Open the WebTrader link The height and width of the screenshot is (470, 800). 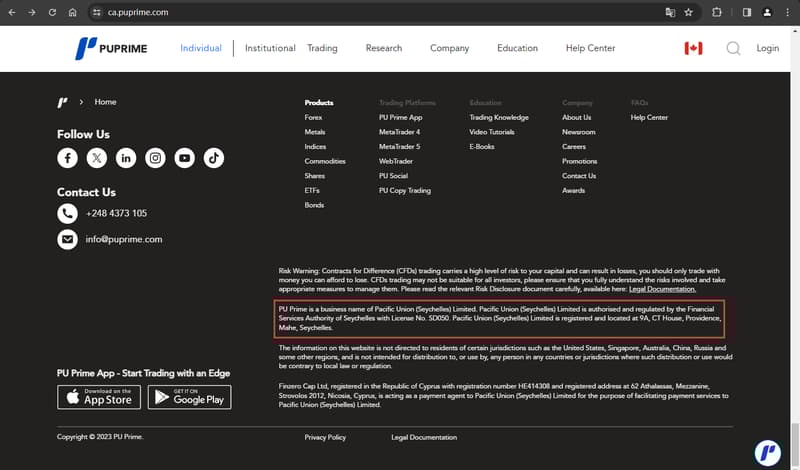tap(396, 161)
